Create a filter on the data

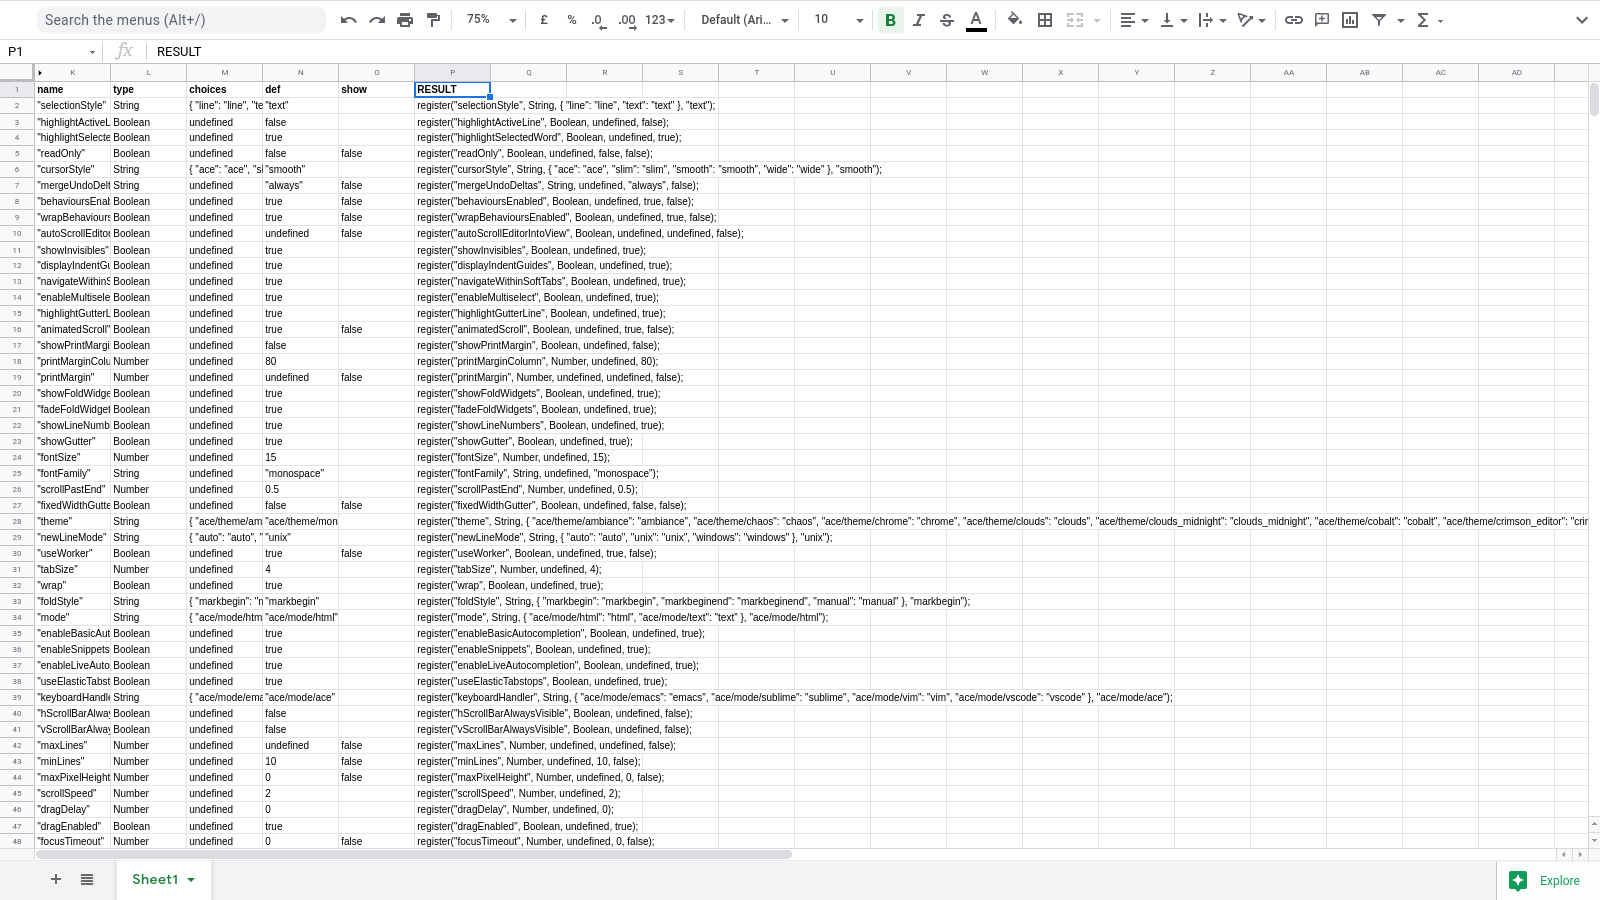(1378, 19)
